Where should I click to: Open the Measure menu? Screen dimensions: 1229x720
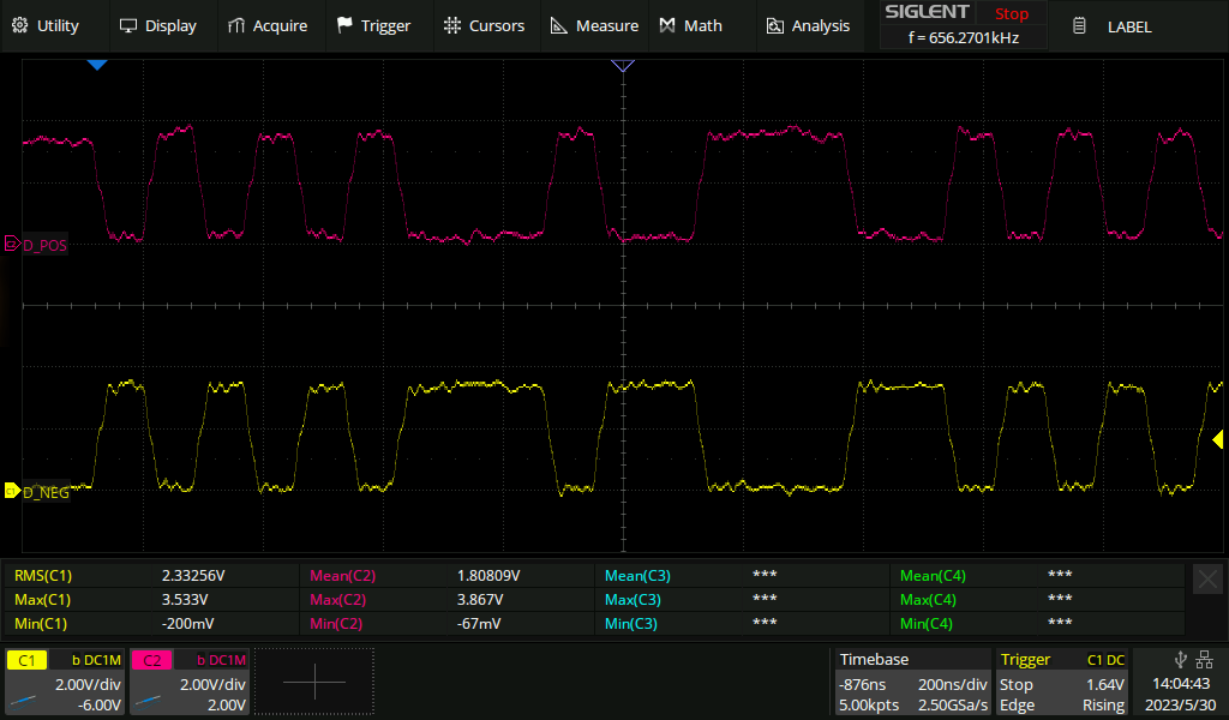[595, 26]
